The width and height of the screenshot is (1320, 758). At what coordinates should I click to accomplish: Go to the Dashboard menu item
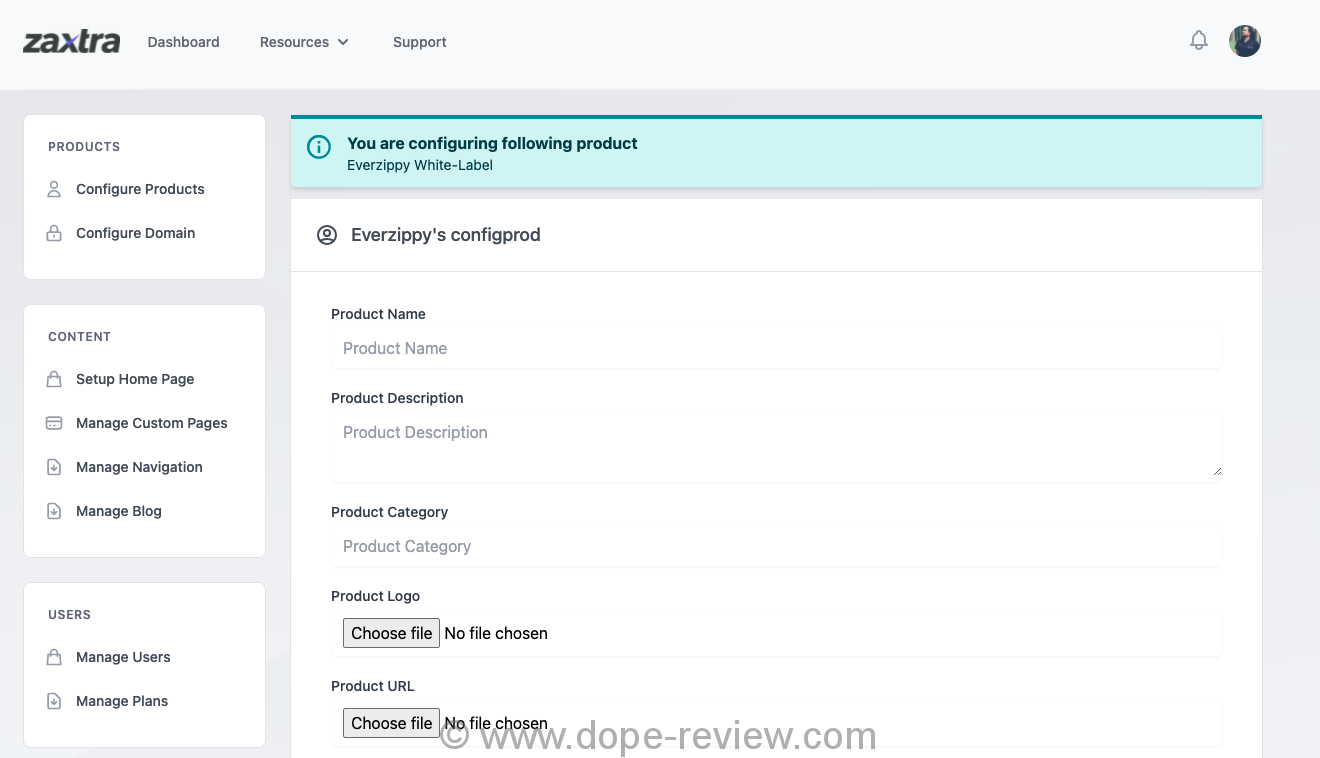click(183, 42)
